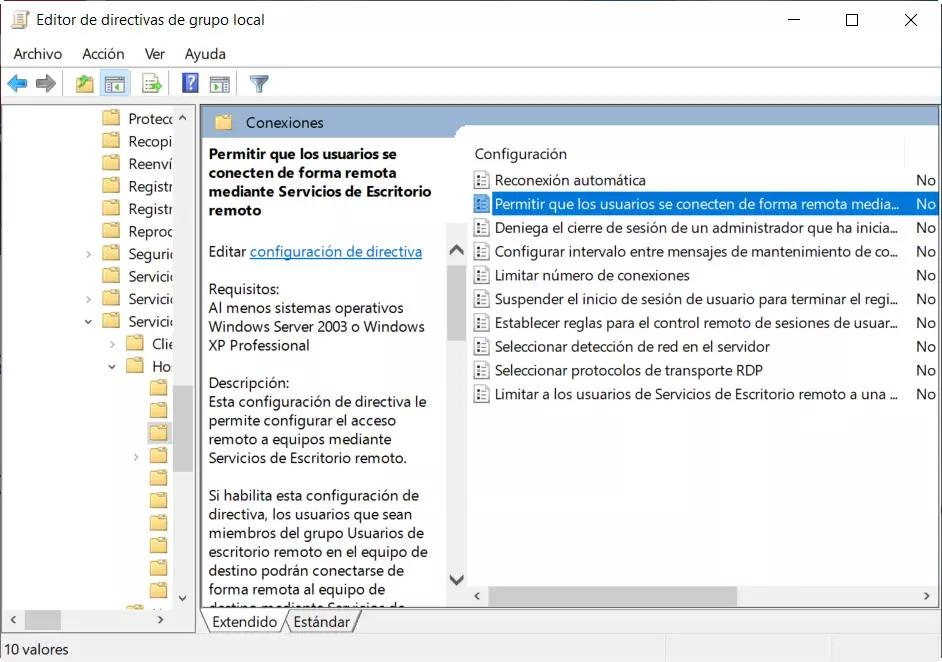This screenshot has width=942, height=662.
Task: Click the Forward arrow toolbar icon
Action: coord(46,84)
